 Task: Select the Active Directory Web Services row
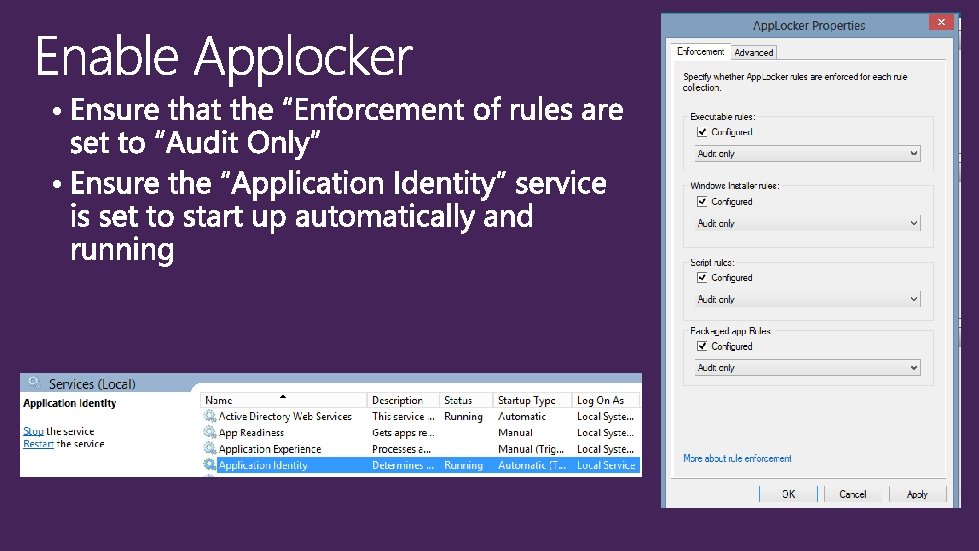(x=420, y=416)
